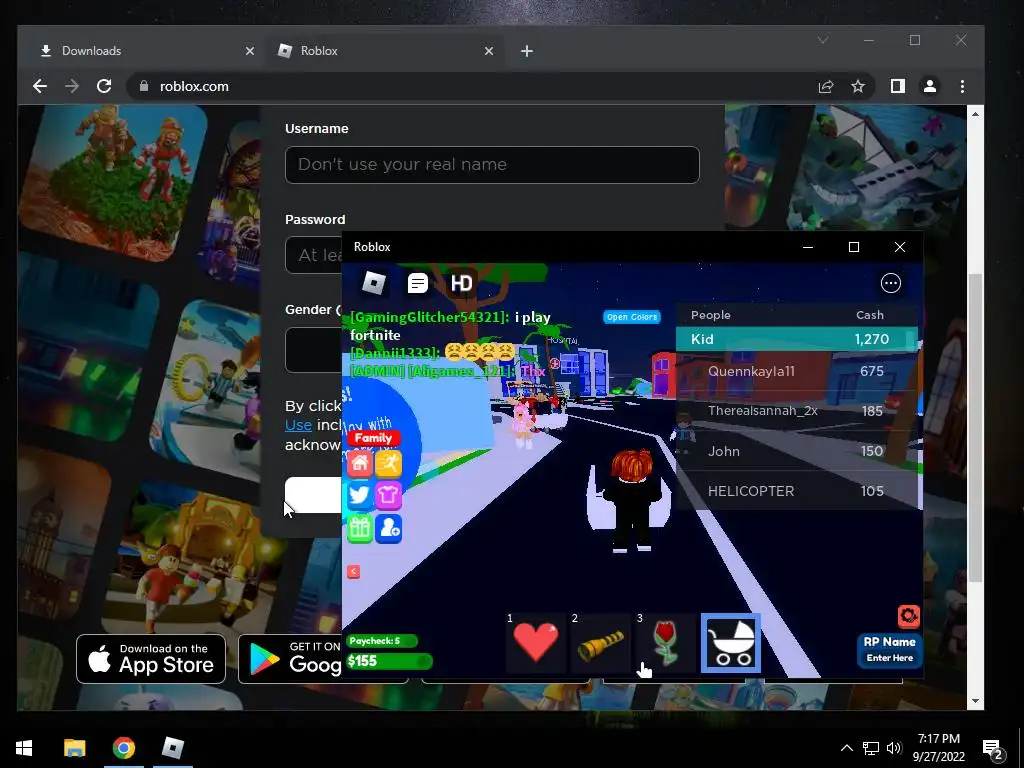This screenshot has width=1024, height=768.
Task: Open Roblox from the taskbar
Action: tap(173, 748)
